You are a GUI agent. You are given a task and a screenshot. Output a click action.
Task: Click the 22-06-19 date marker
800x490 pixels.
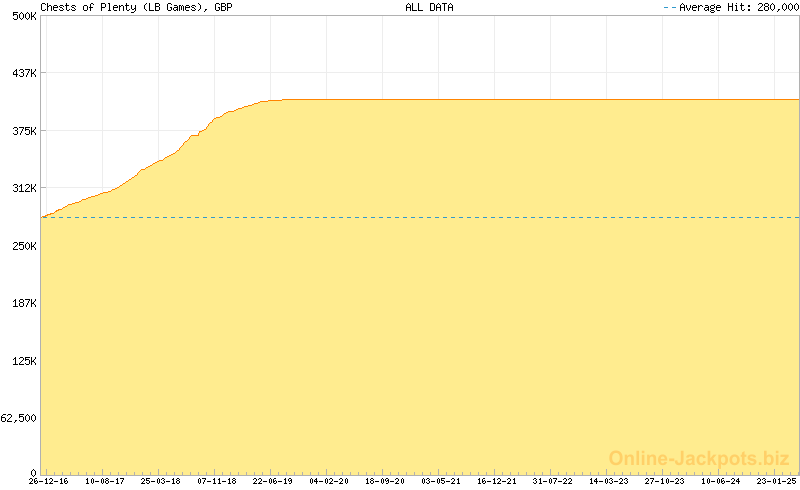click(272, 481)
